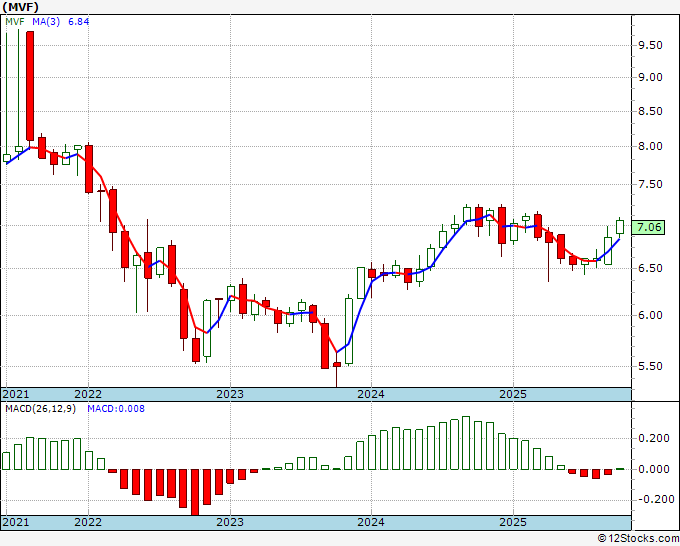
Task: Click the 9.00 price axis label
Action: coord(650,78)
